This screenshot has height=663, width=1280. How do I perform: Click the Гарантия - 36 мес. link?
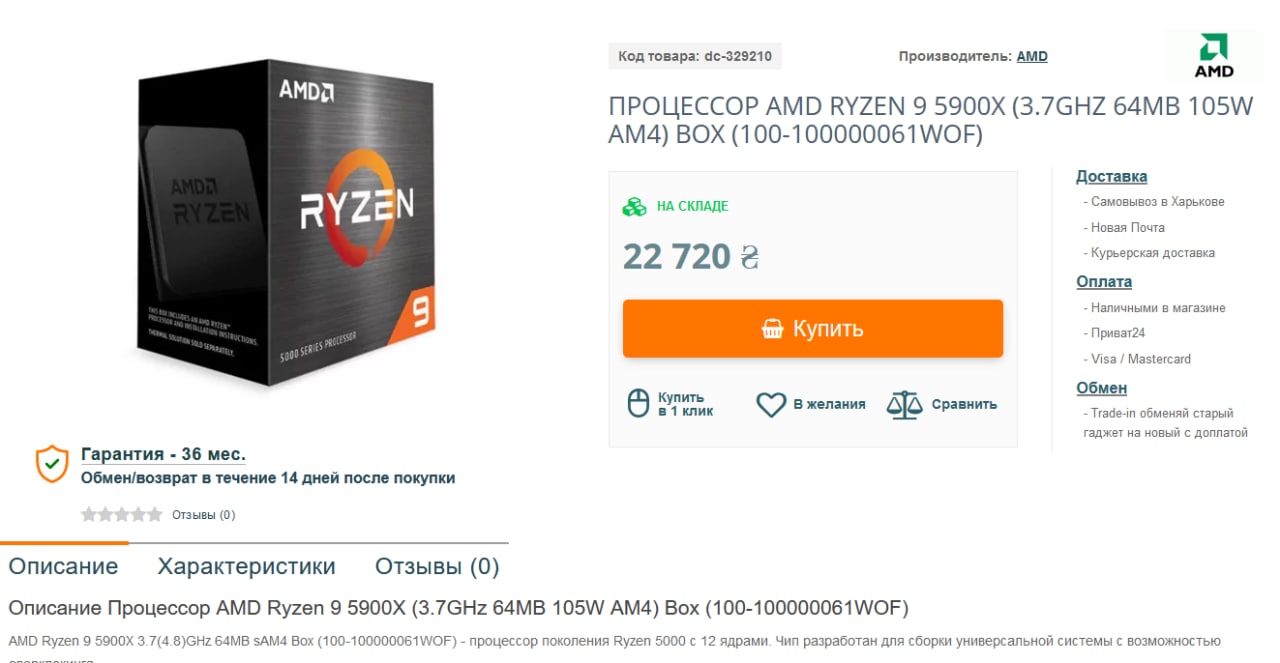point(163,454)
